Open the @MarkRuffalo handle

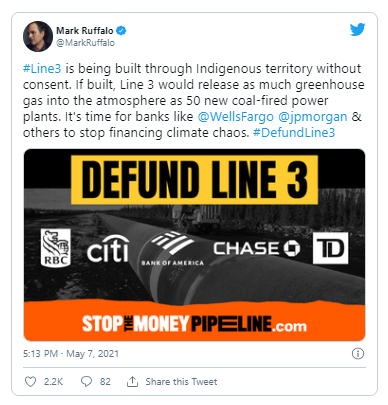pos(85,43)
